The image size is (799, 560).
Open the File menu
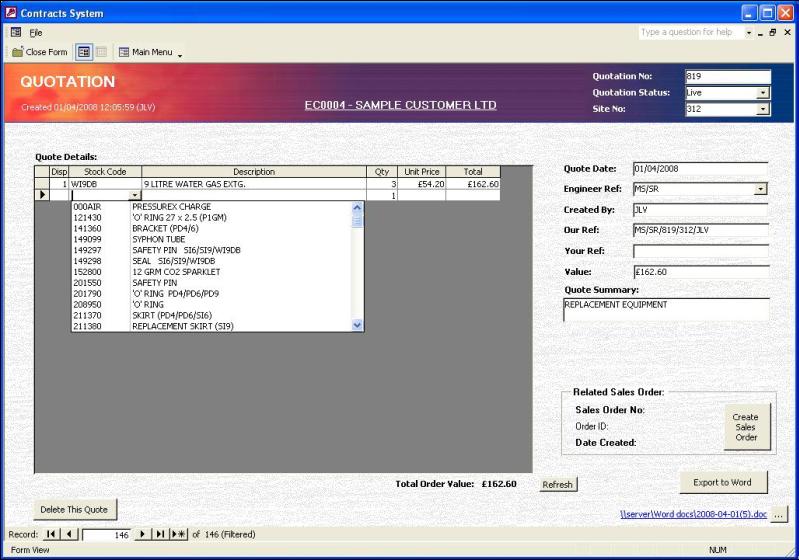35,32
